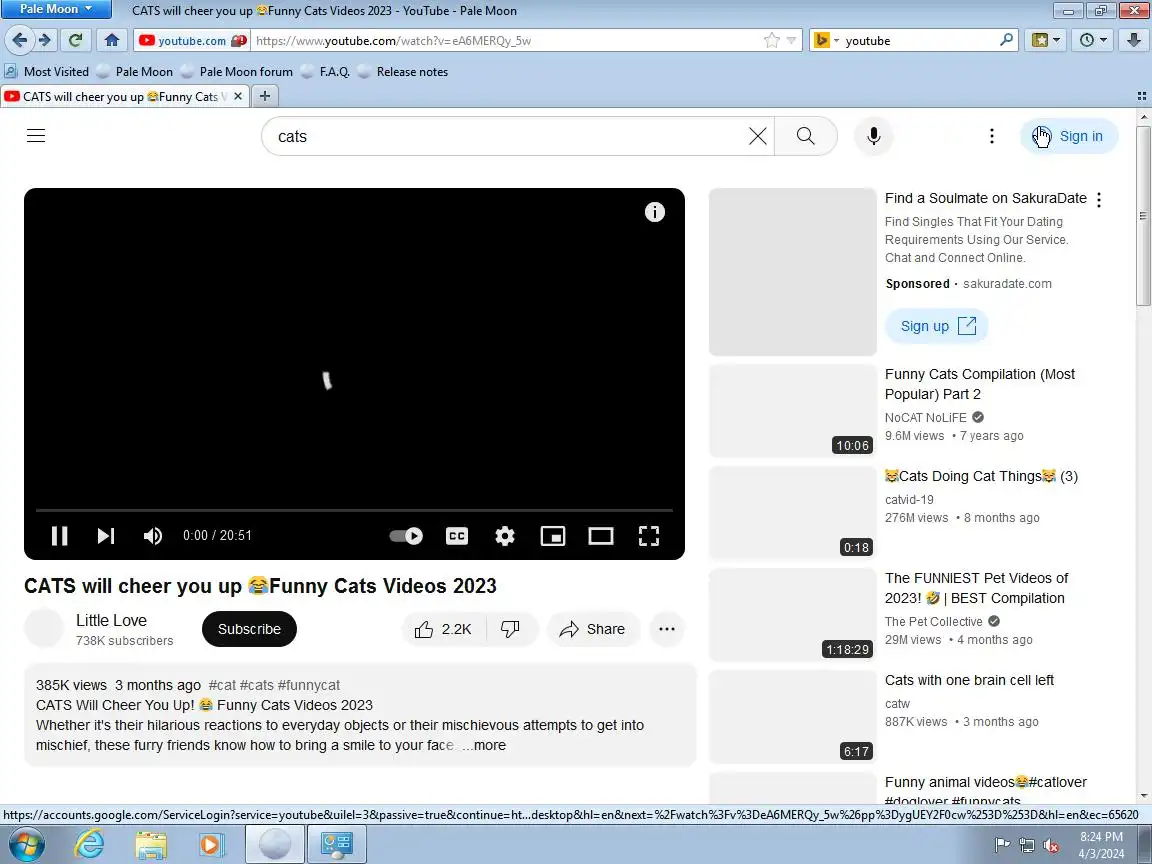1152x864 pixels.
Task: Open Most Visited bookmarks folder
Action: pyautogui.click(x=47, y=71)
